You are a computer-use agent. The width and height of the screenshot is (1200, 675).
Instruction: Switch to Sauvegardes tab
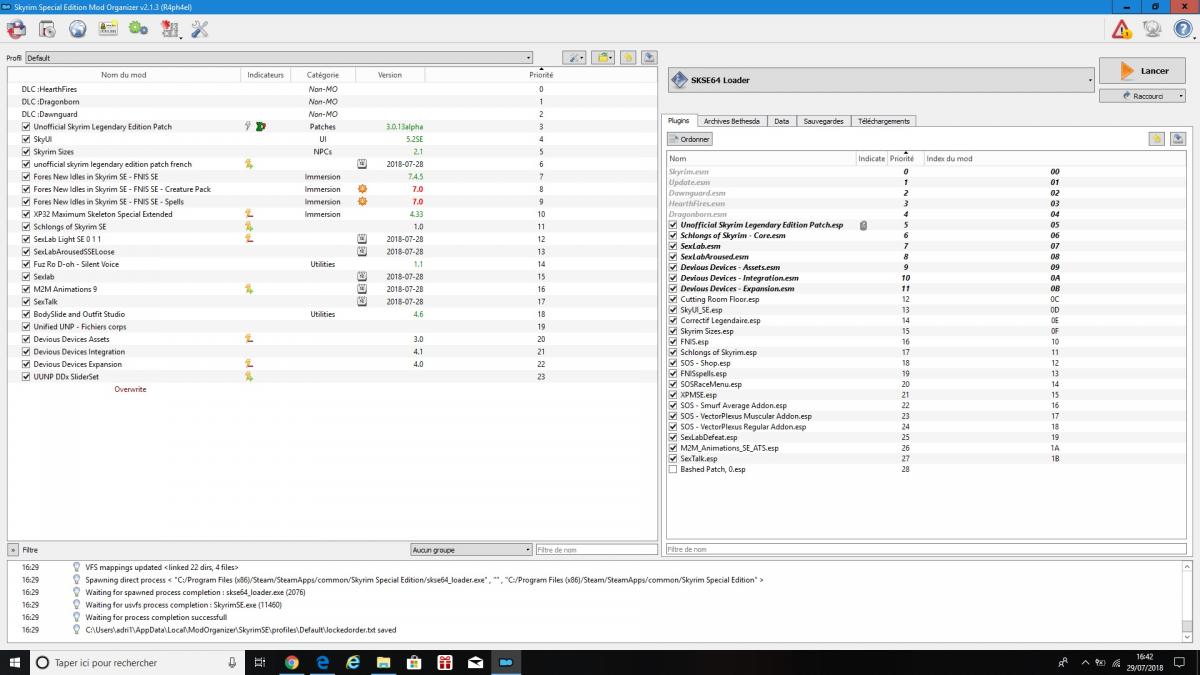click(x=824, y=121)
